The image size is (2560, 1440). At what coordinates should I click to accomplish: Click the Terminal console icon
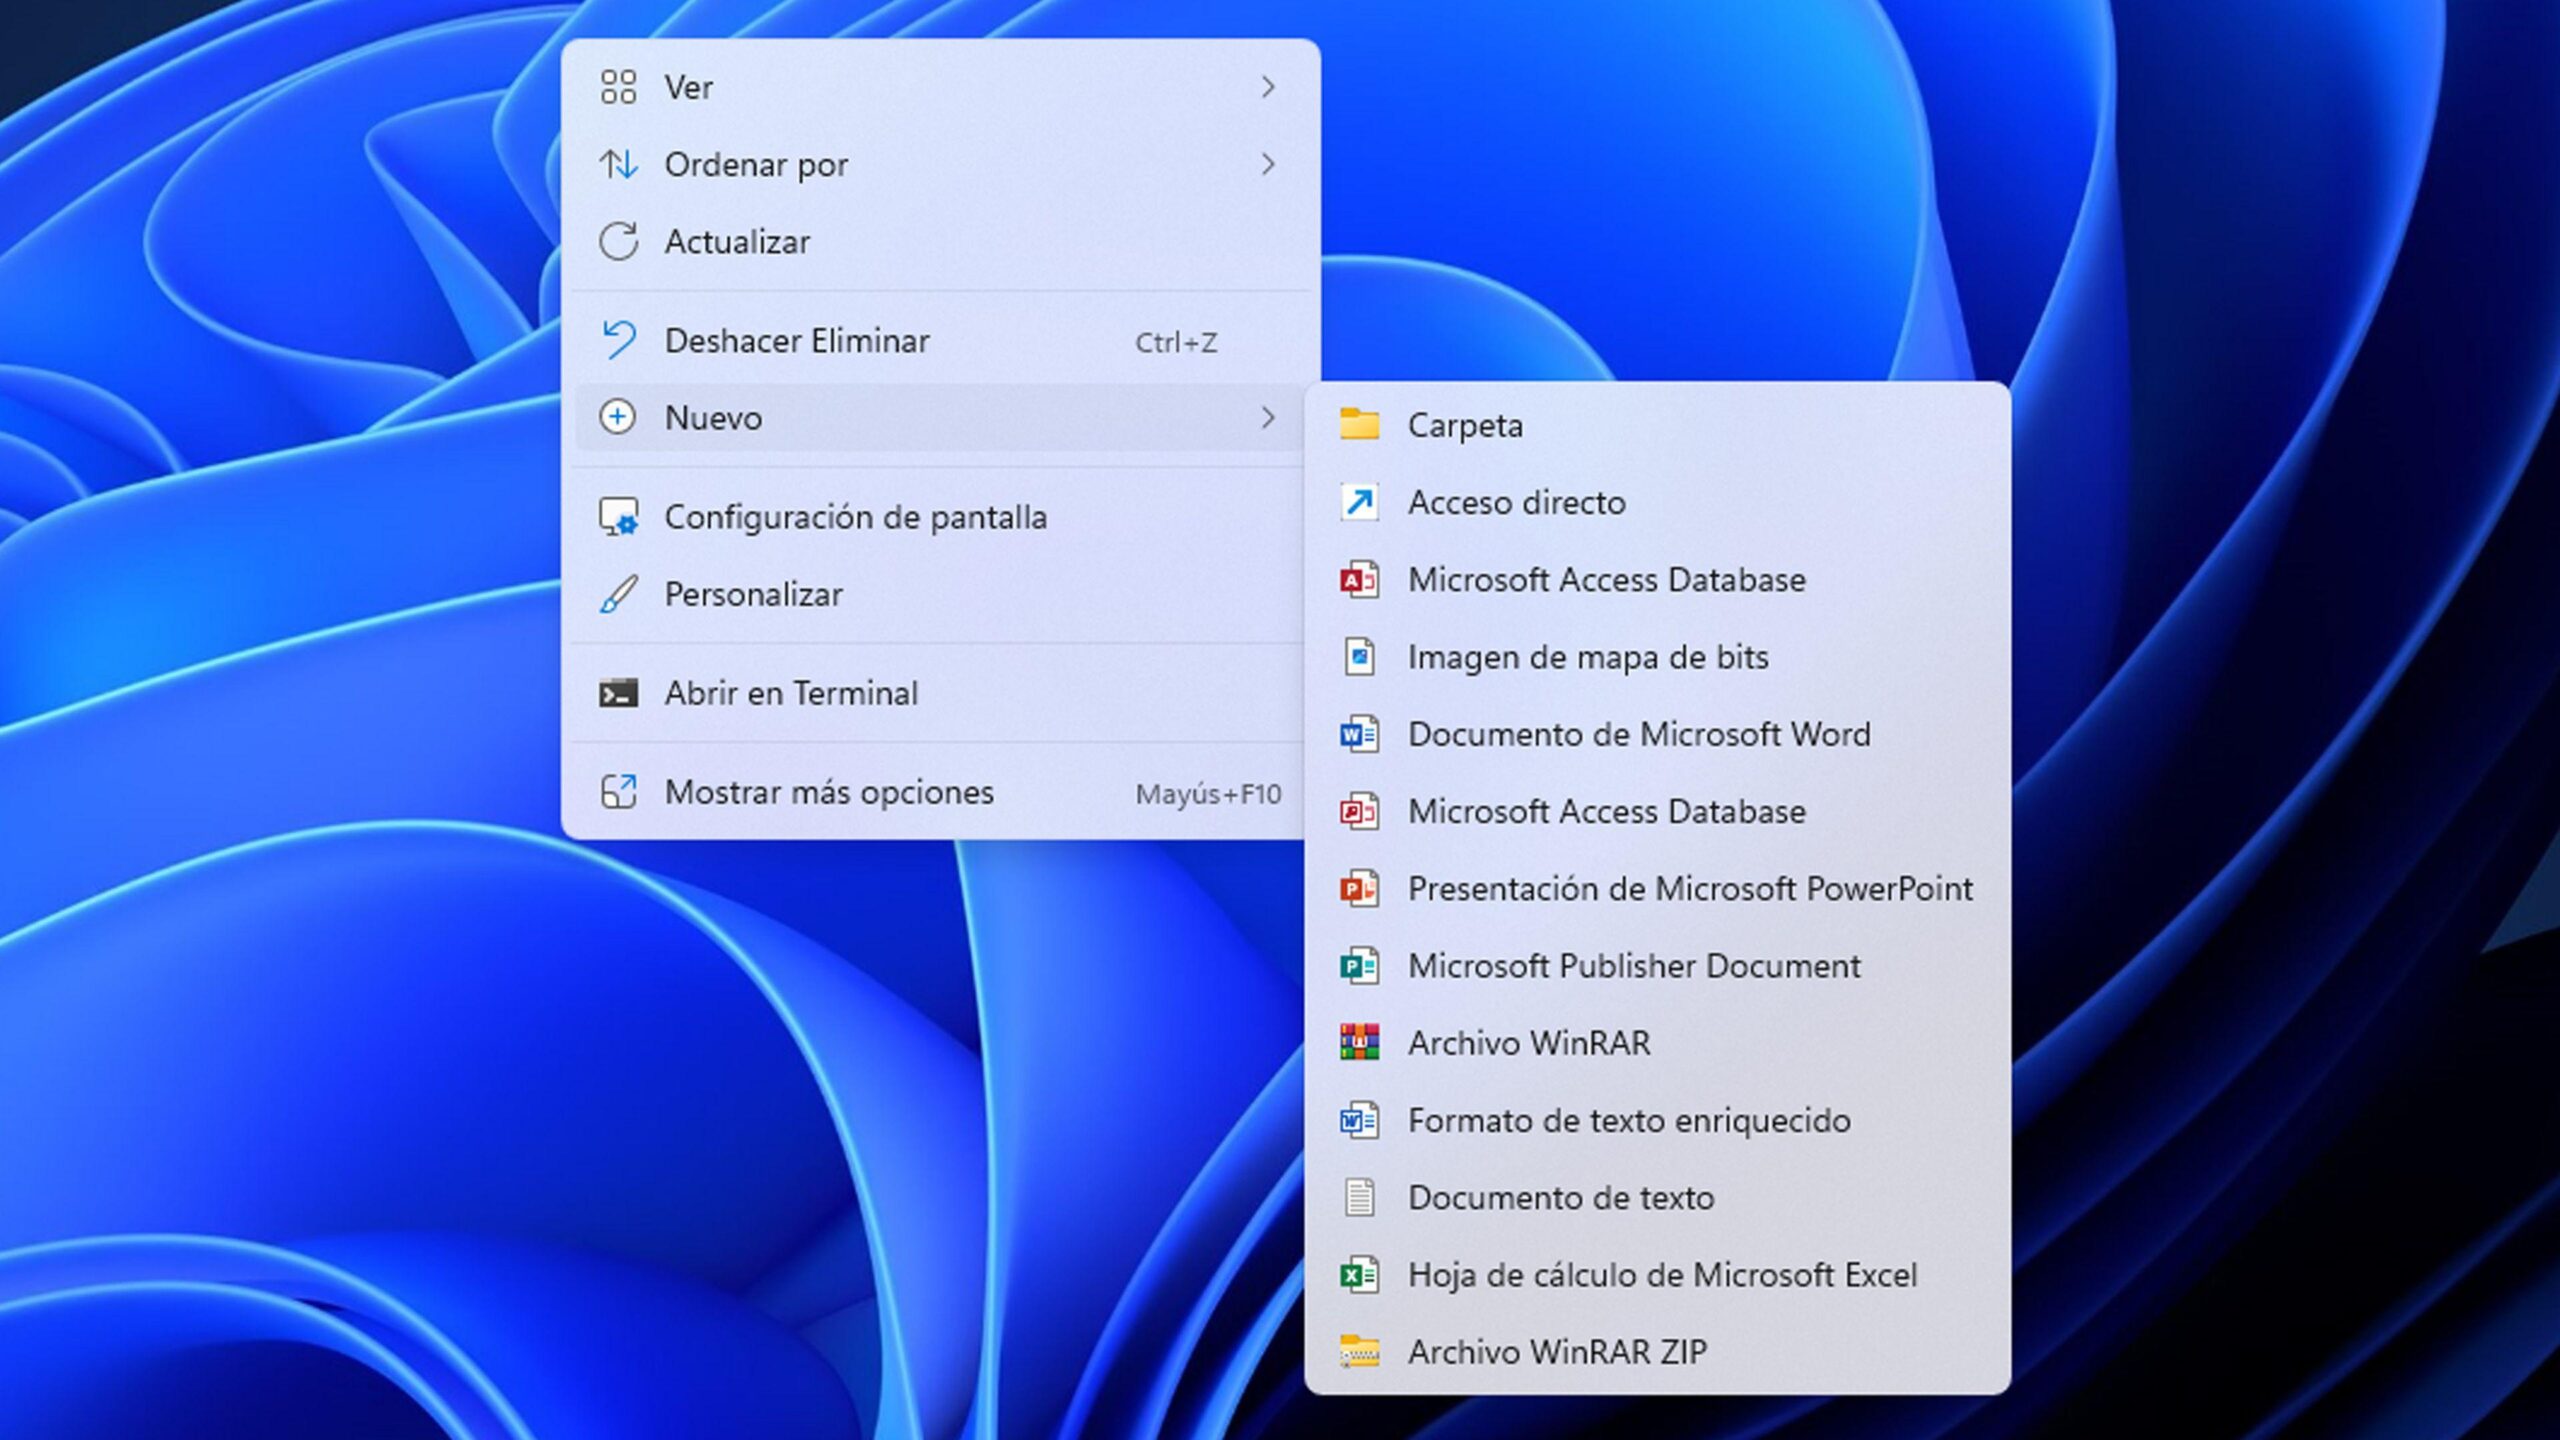618,693
